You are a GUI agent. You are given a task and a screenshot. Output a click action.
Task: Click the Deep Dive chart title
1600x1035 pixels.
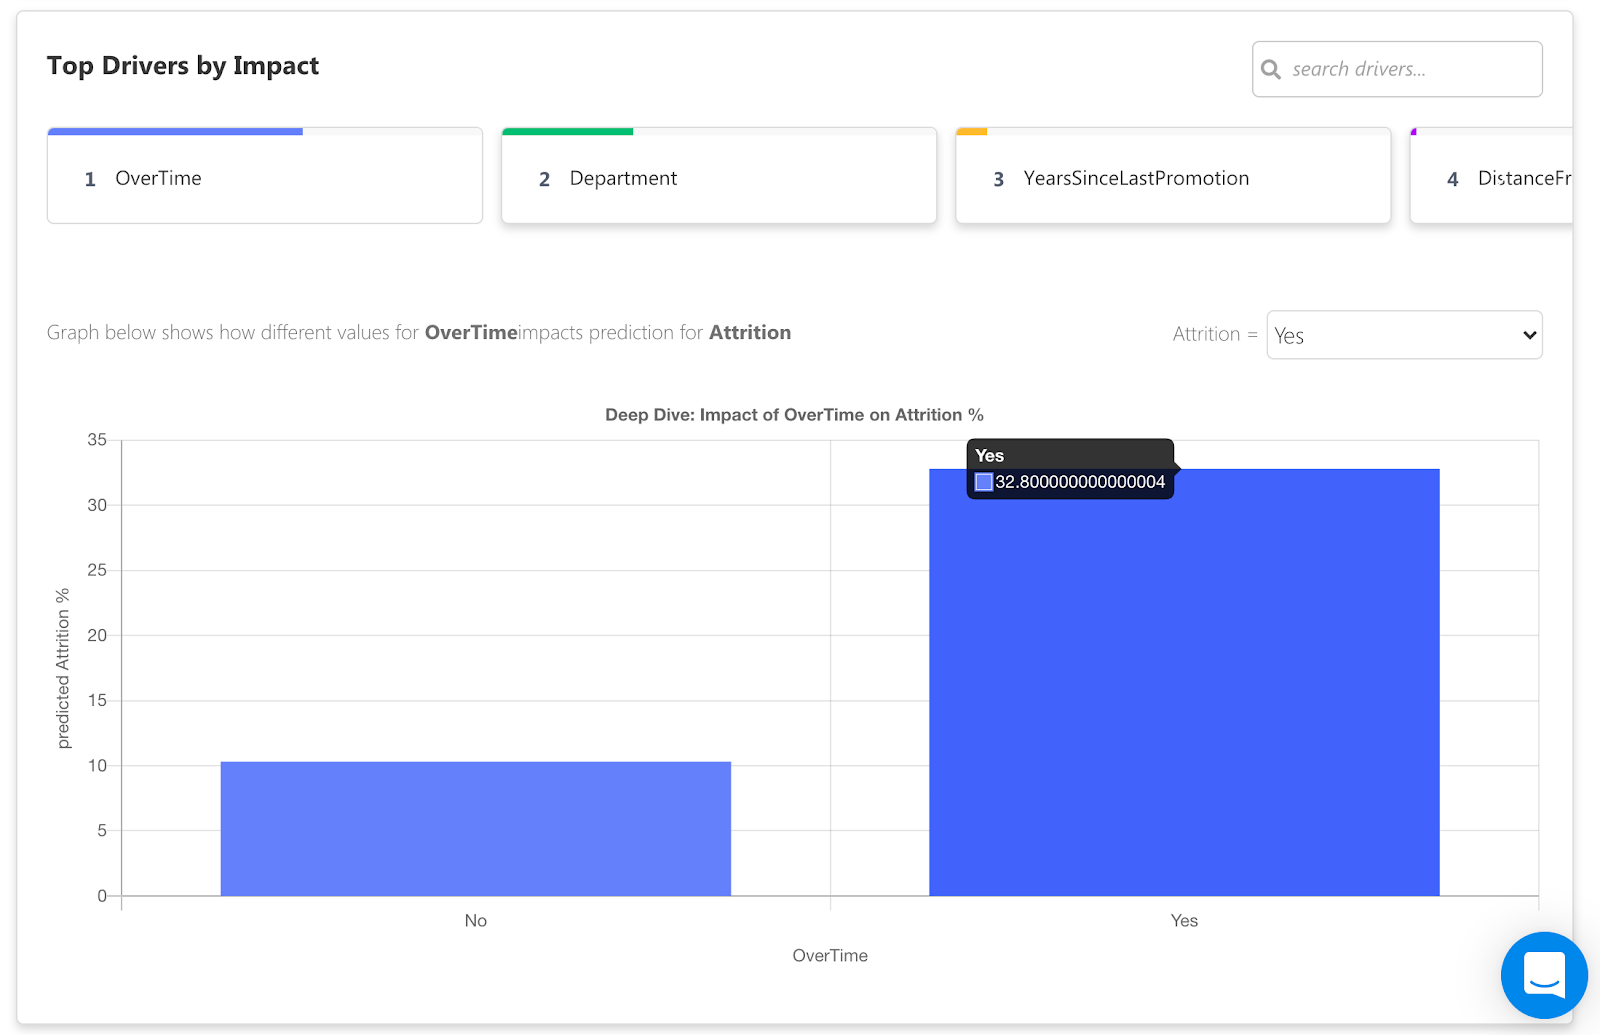pos(794,415)
